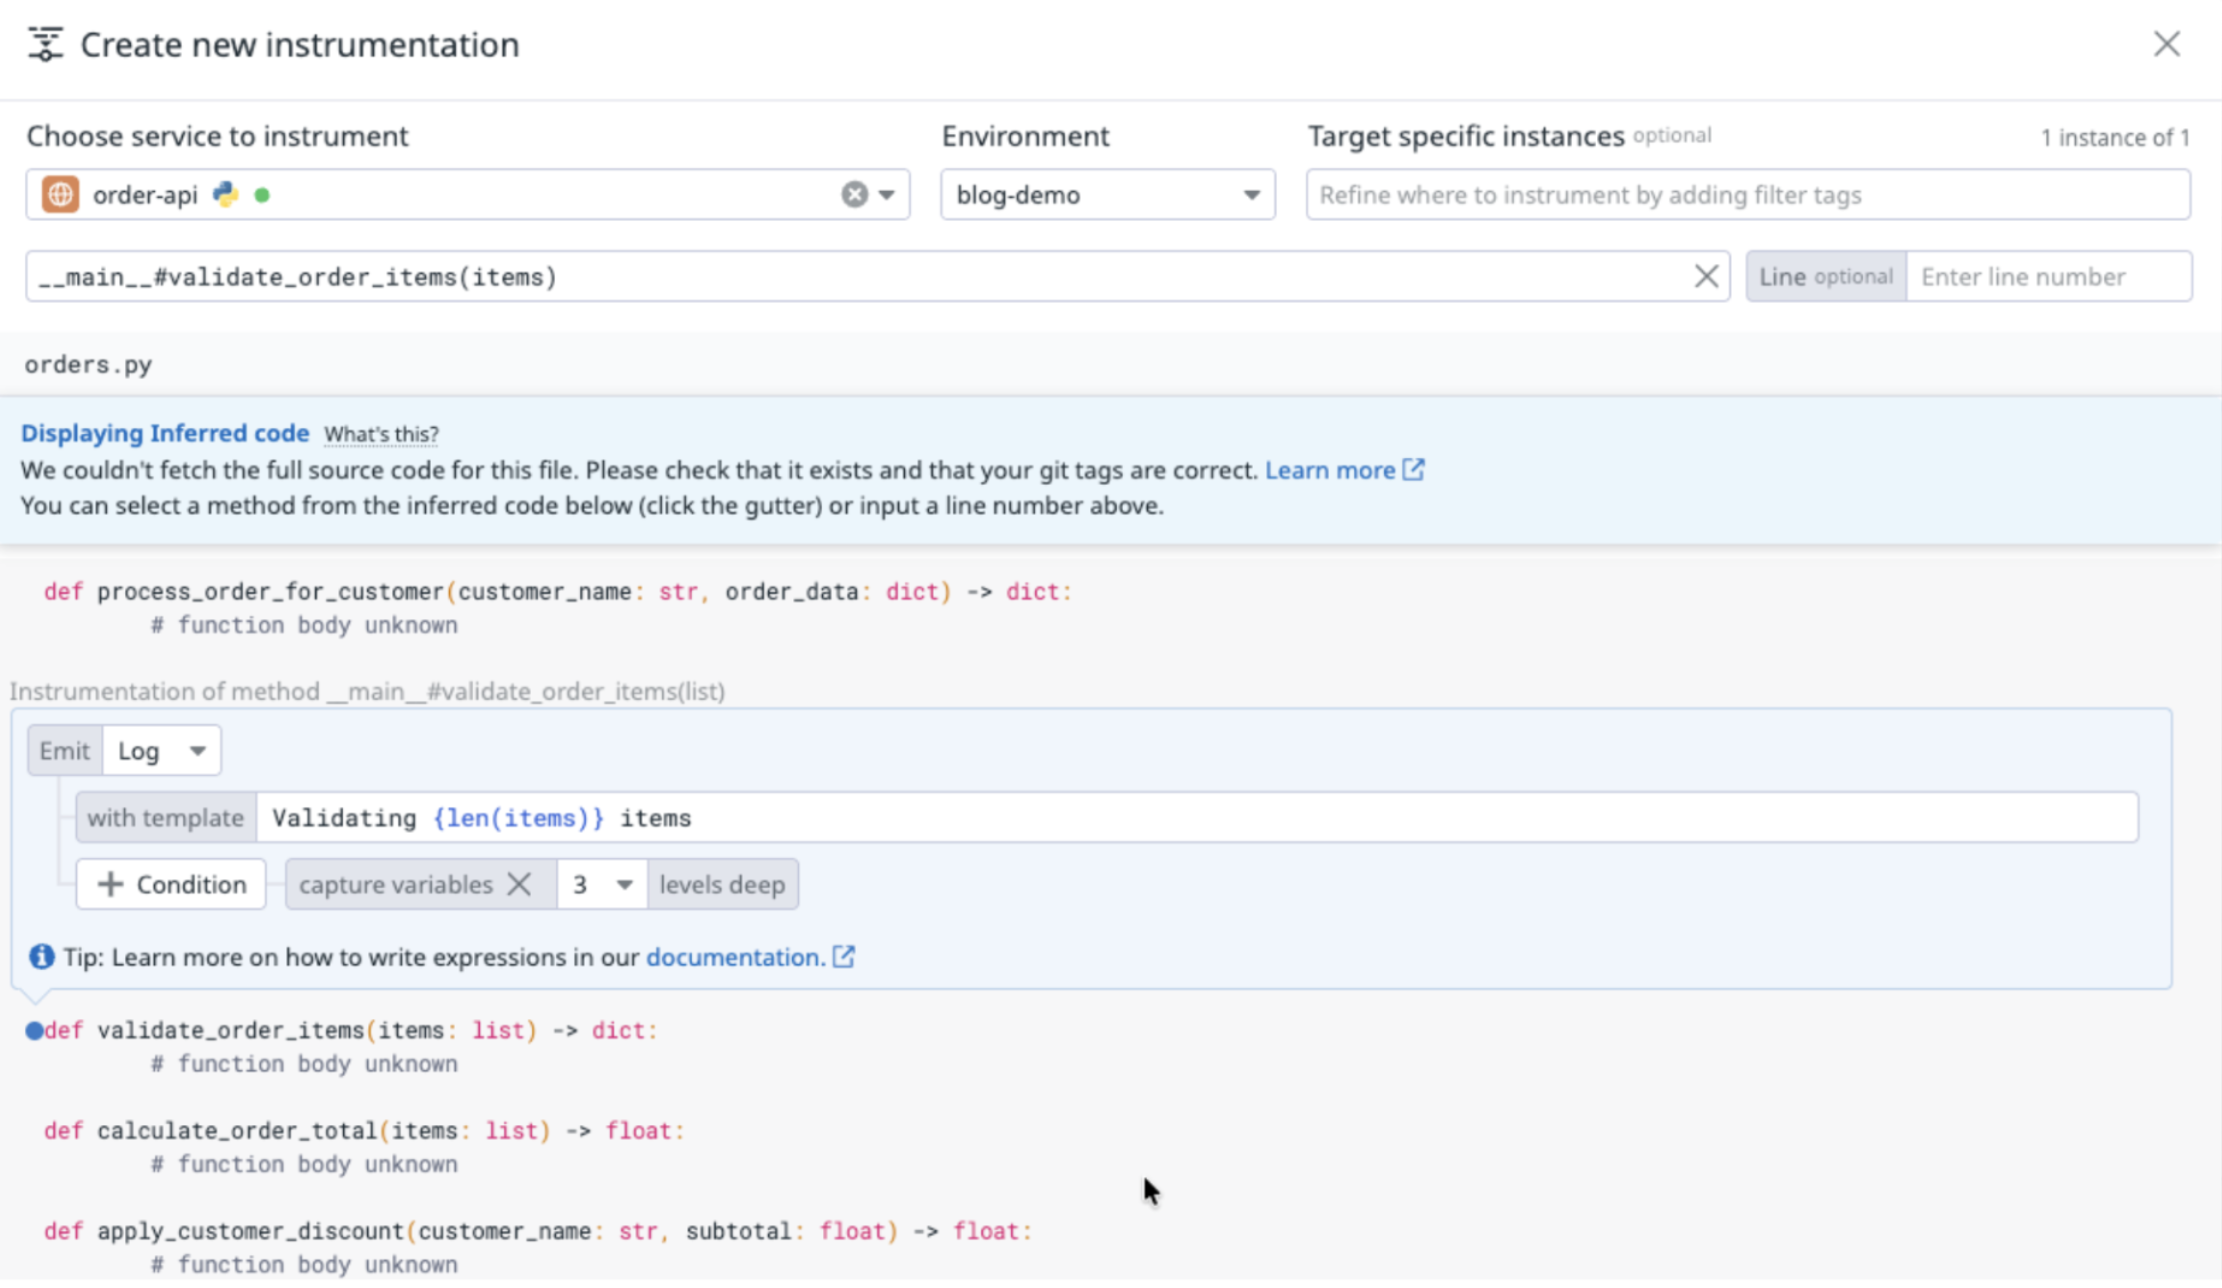Image resolution: width=2222 pixels, height=1288 pixels.
Task: Click the info tip icon
Action: click(41, 957)
